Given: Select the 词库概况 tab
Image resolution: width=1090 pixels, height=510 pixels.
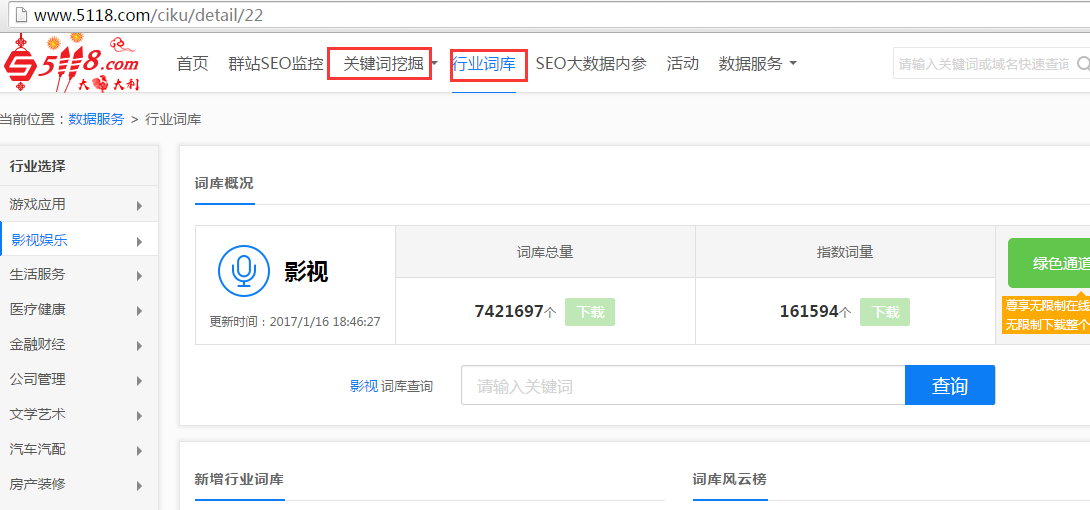Looking at the screenshot, I should (224, 183).
